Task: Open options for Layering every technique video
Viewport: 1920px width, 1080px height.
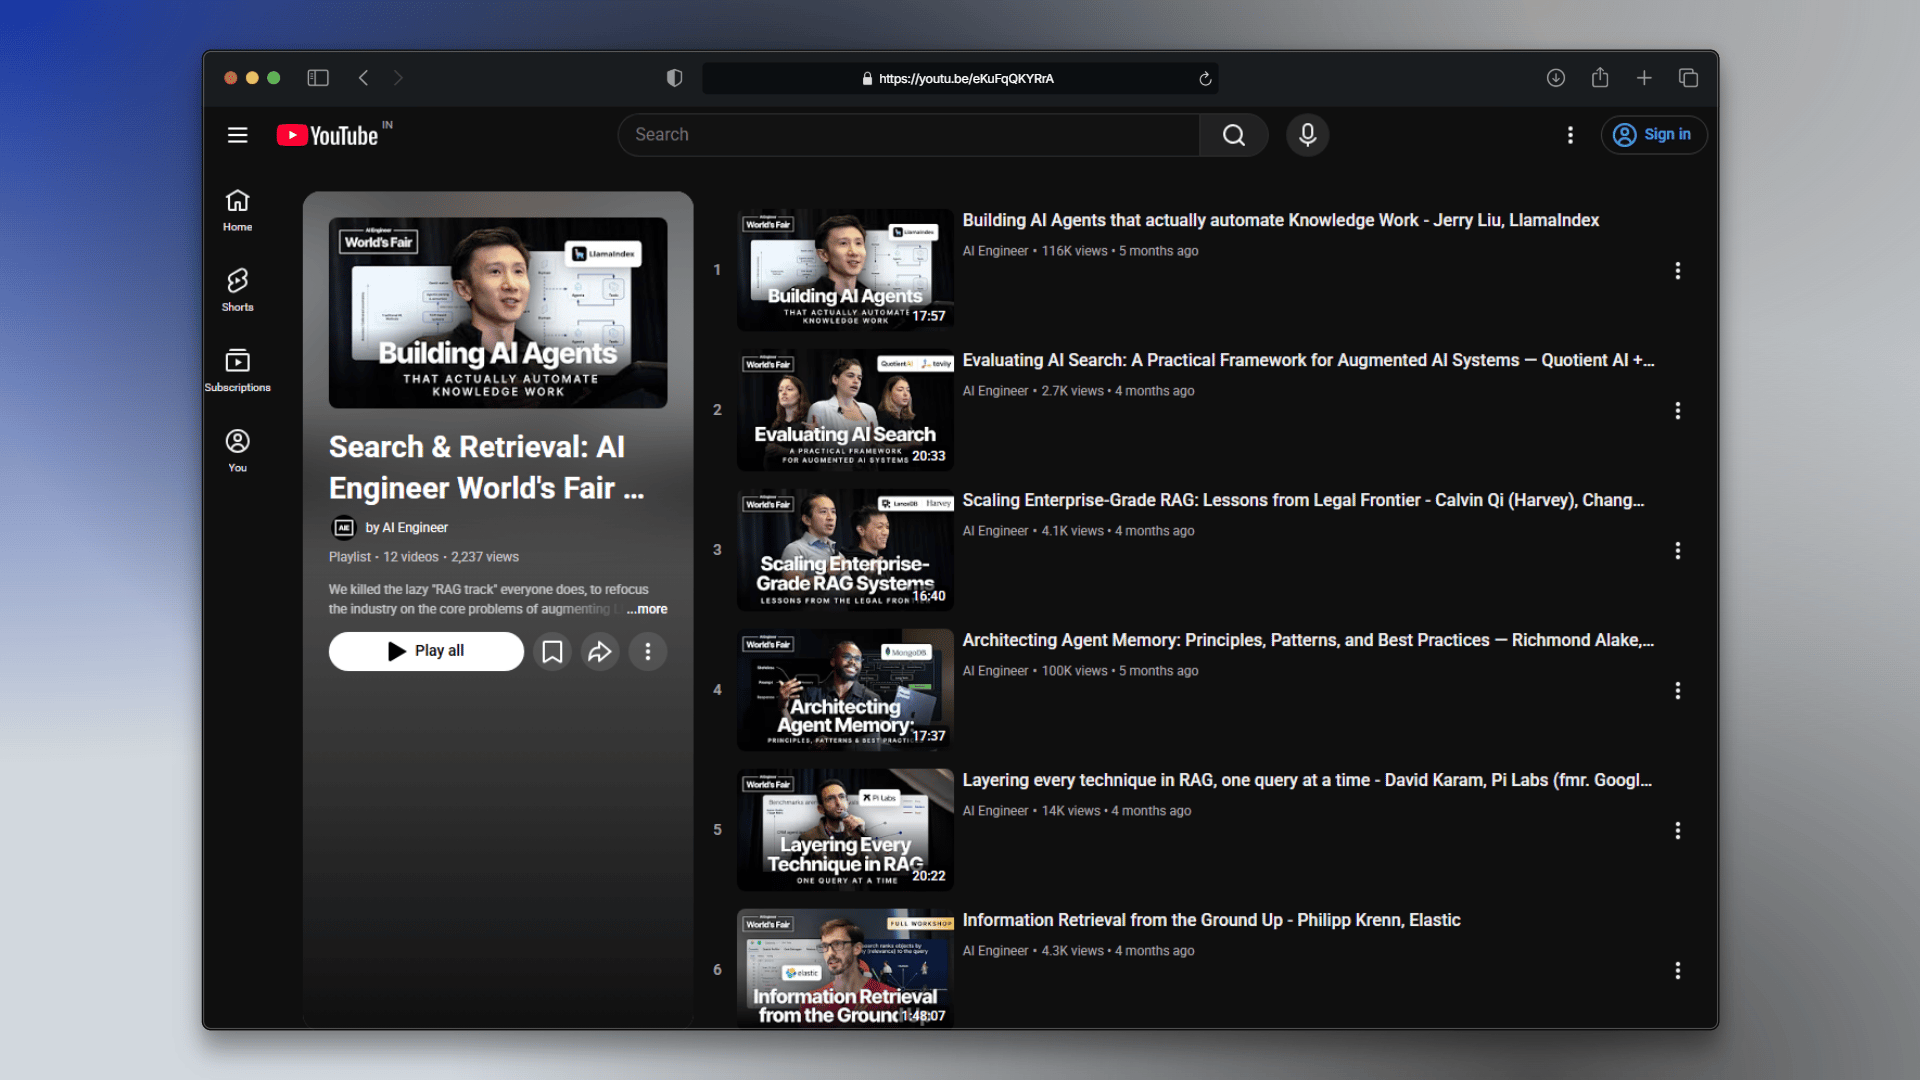Action: 1678,831
